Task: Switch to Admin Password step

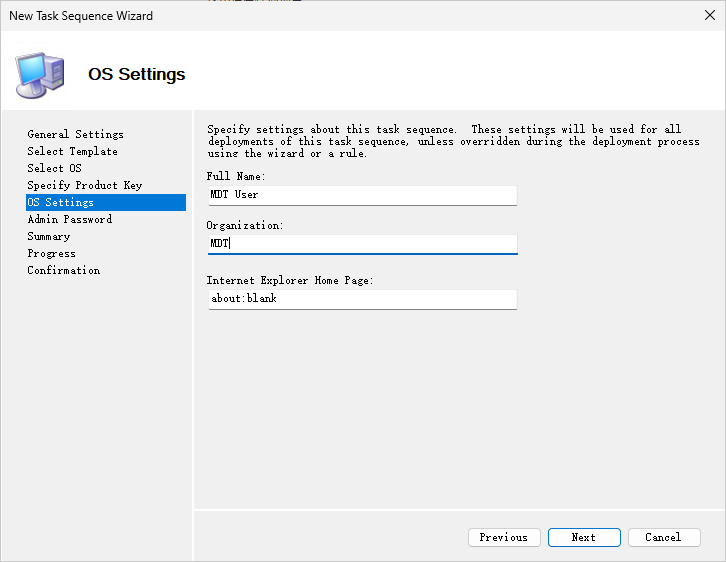Action: [70, 219]
